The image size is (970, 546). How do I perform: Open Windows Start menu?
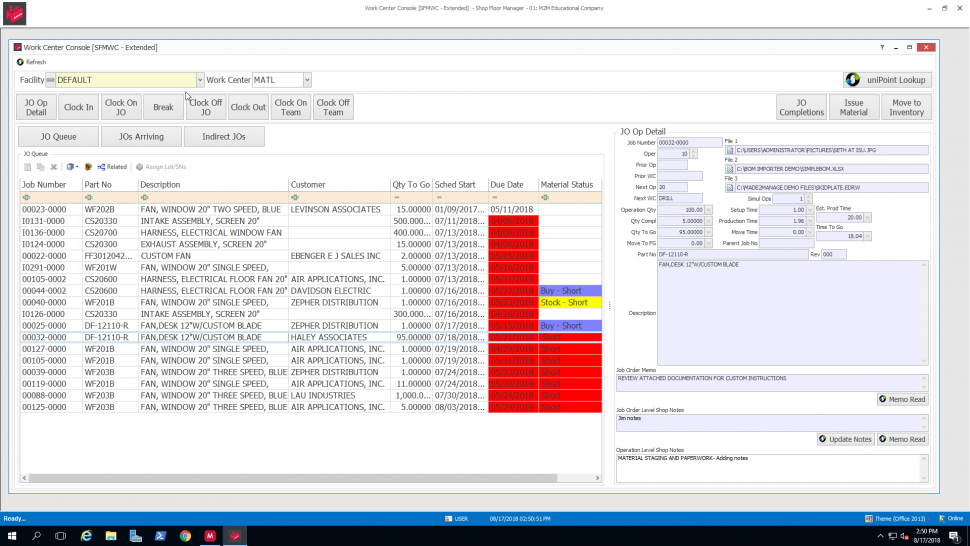click(12, 536)
